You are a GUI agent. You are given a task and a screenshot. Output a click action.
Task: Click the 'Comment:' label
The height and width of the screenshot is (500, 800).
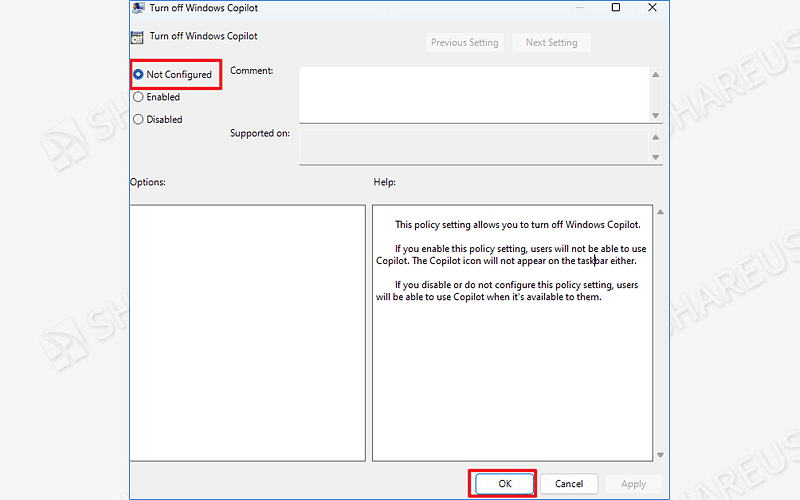252,70
